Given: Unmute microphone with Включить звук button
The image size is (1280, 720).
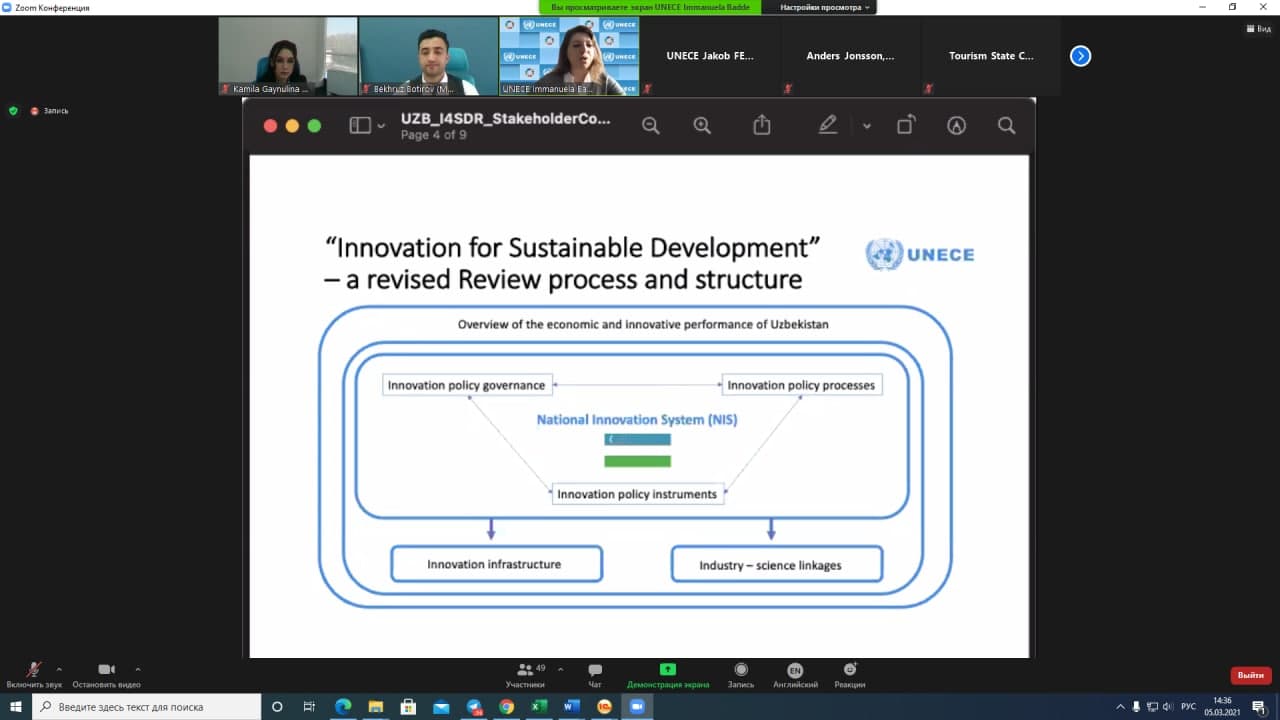Looking at the screenshot, I should pos(34,671).
